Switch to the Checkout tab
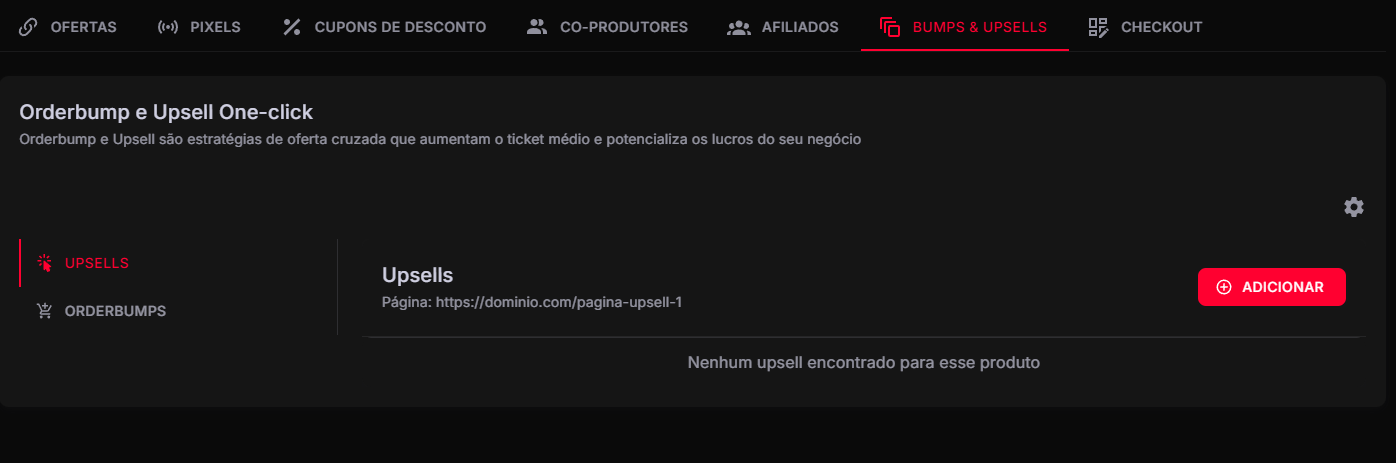This screenshot has width=1396, height=463. pos(1161,27)
